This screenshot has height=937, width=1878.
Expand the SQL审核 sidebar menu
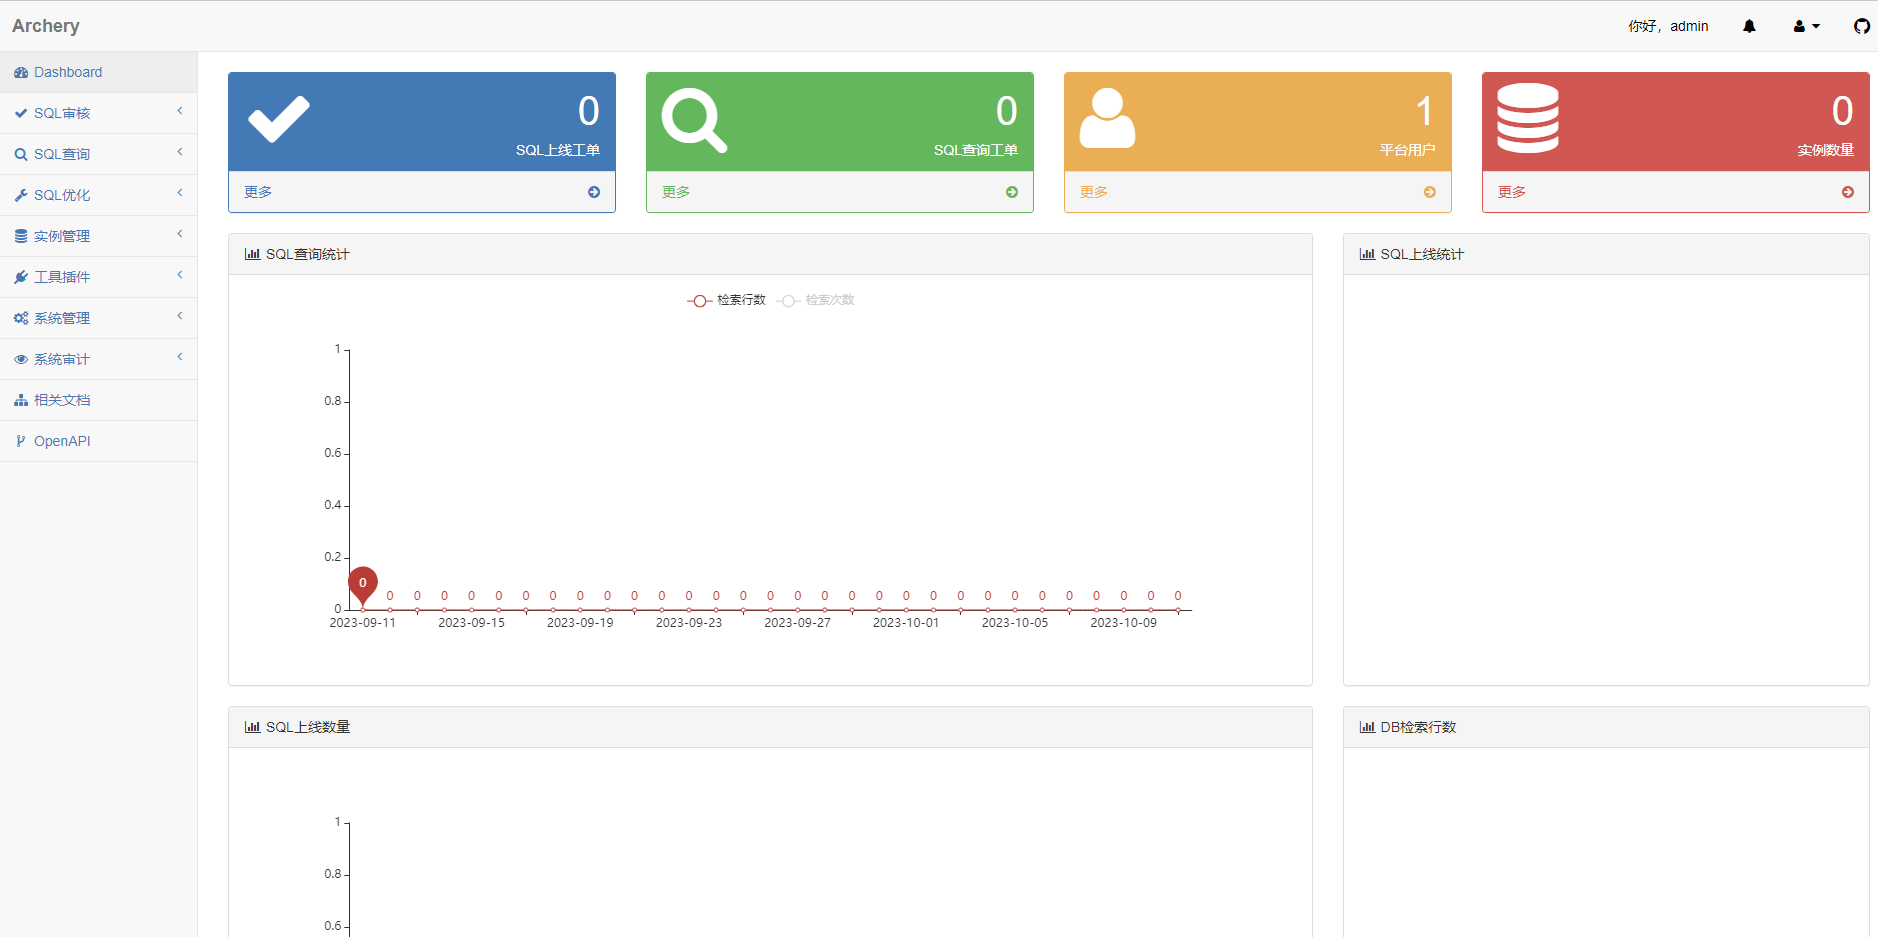(x=98, y=113)
